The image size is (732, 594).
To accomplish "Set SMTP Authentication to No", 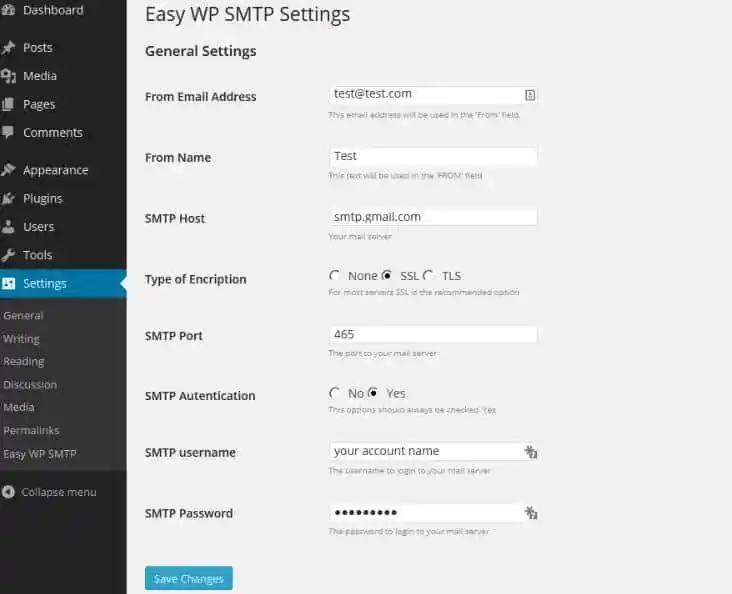I will point(334,394).
